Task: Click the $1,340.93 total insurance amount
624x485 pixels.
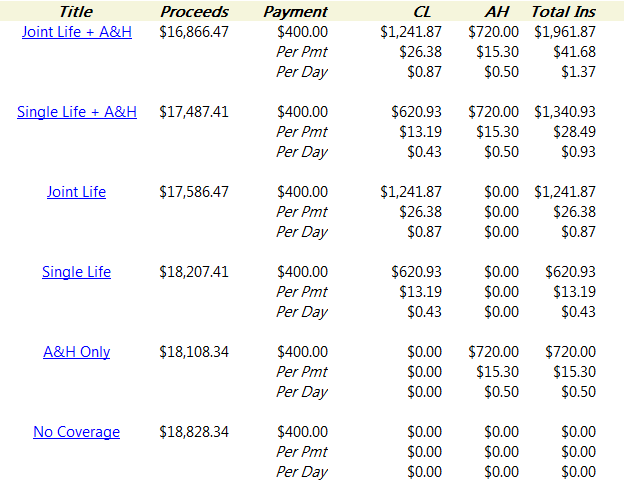Action: pos(565,112)
